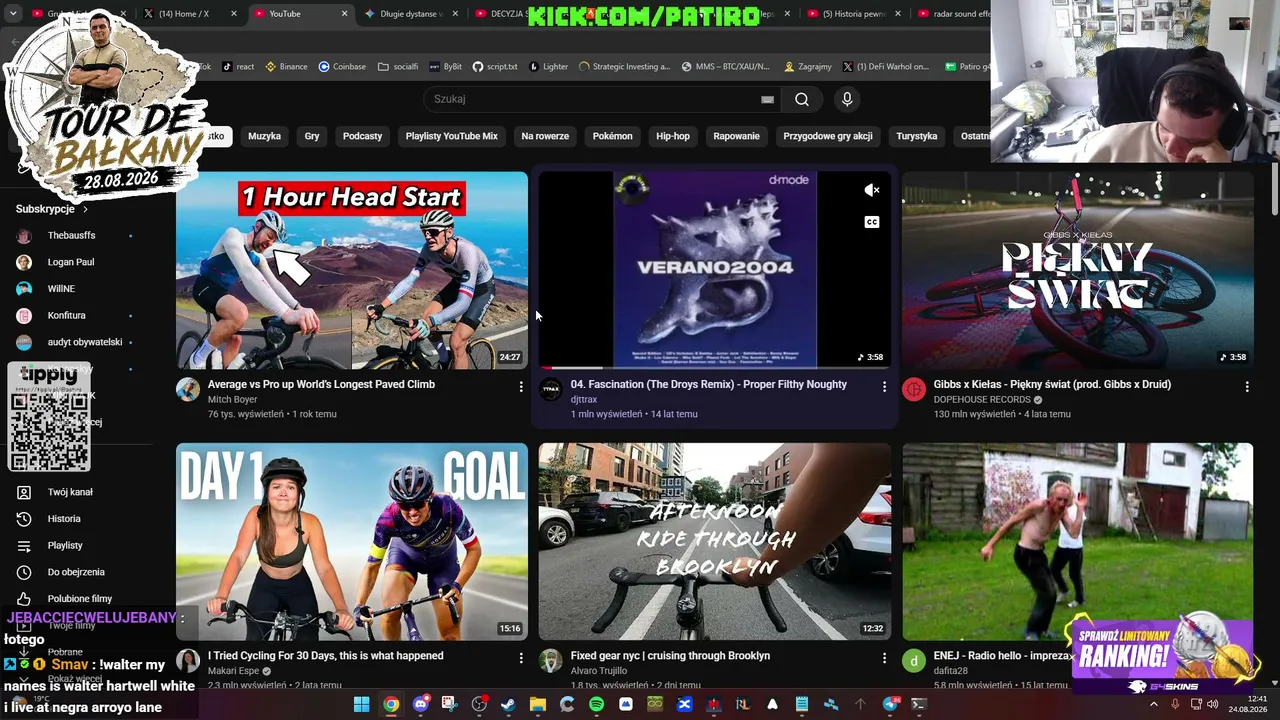Image resolution: width=1280 pixels, height=720 pixels.
Task: Toggle captions on Fascination video preview
Action: click(x=872, y=222)
